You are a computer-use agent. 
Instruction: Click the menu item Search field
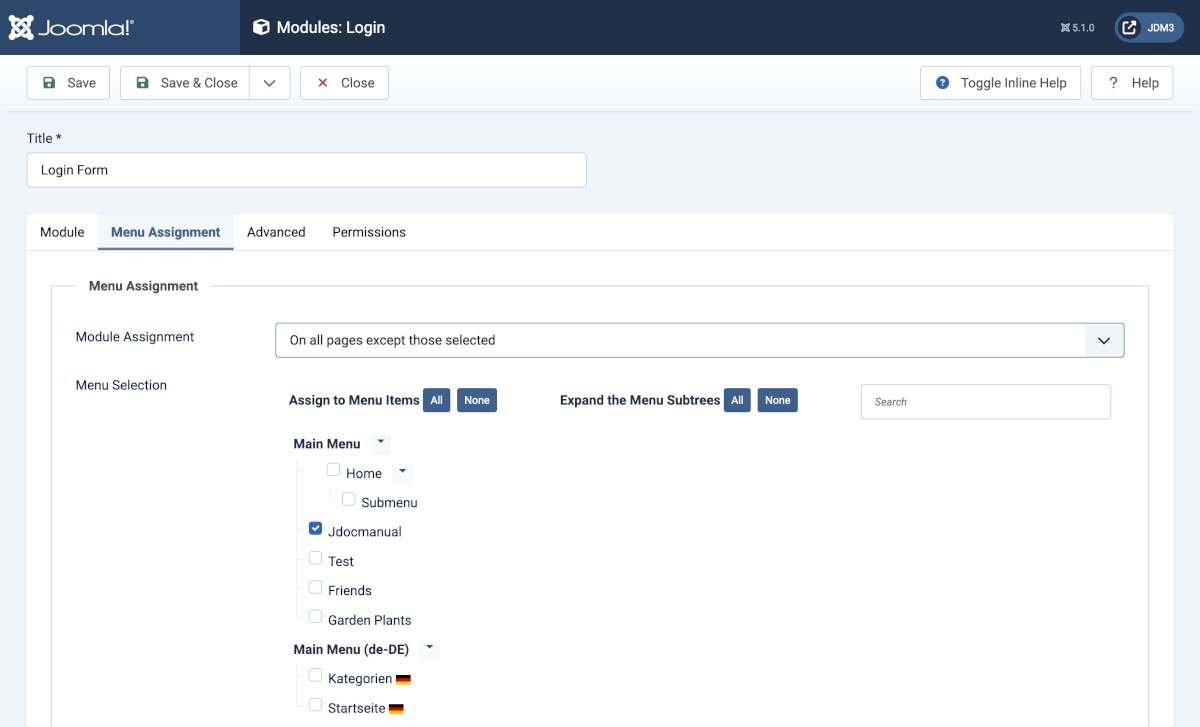[x=985, y=402]
